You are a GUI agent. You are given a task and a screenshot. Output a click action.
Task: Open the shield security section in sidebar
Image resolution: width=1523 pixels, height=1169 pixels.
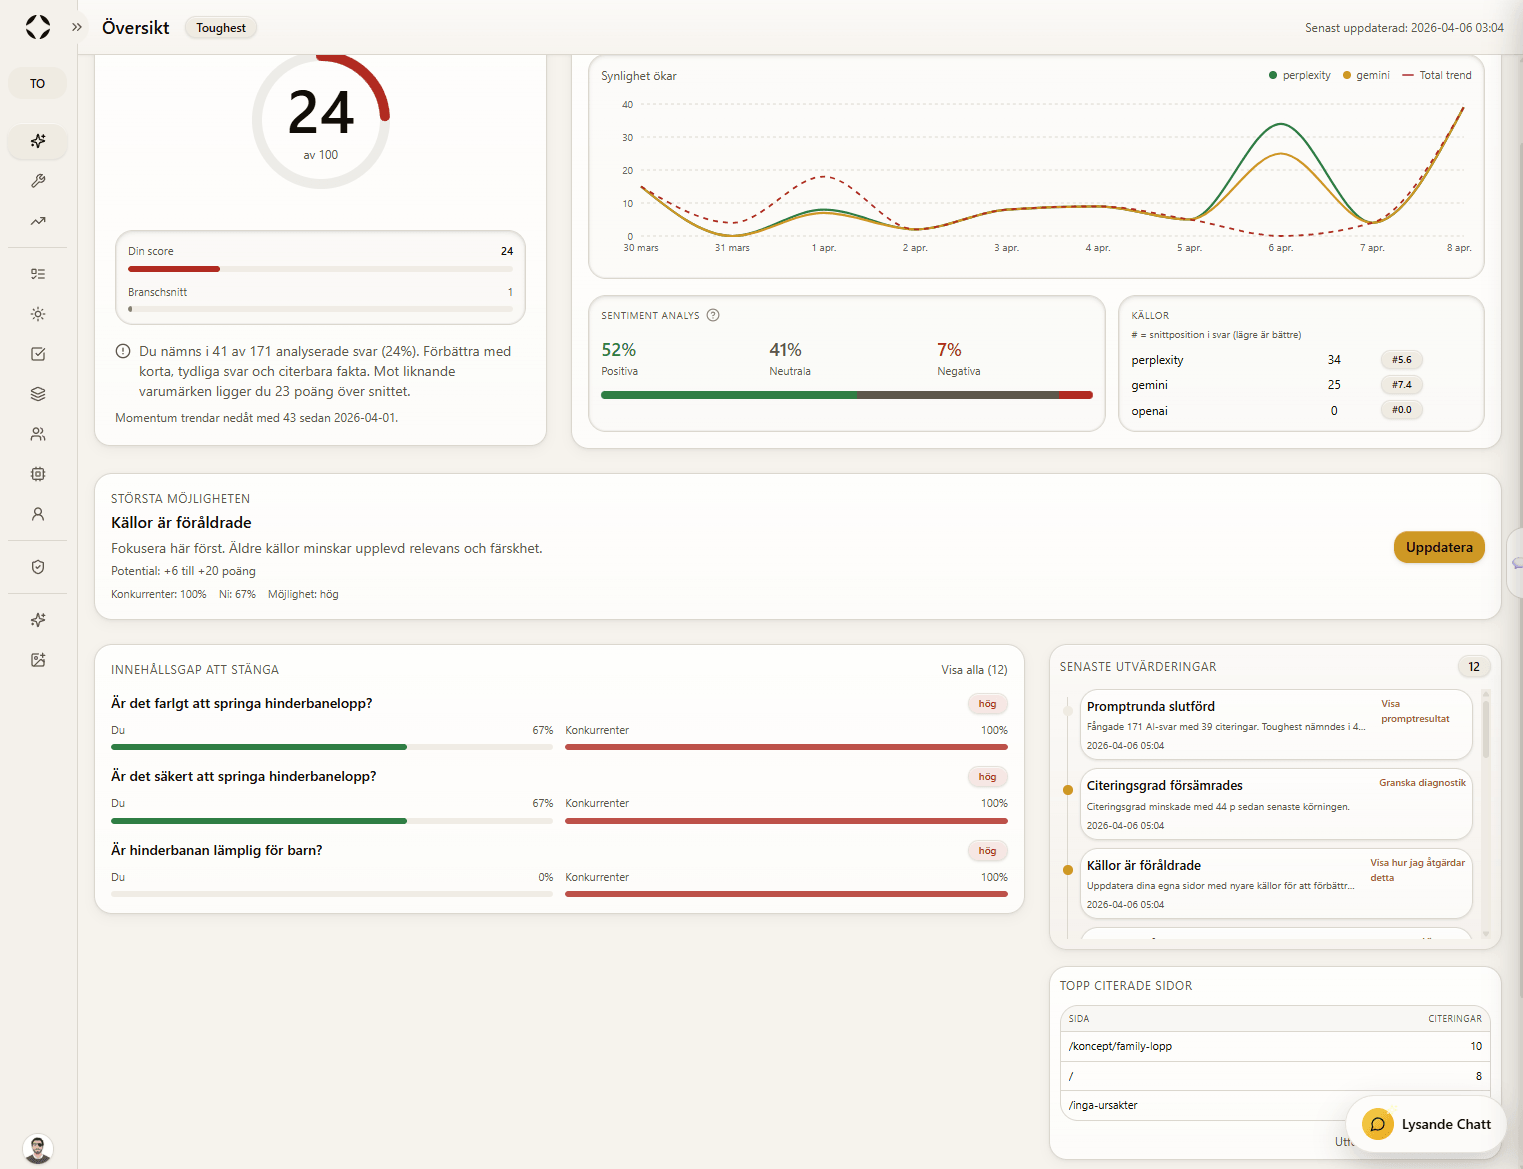pos(37,567)
